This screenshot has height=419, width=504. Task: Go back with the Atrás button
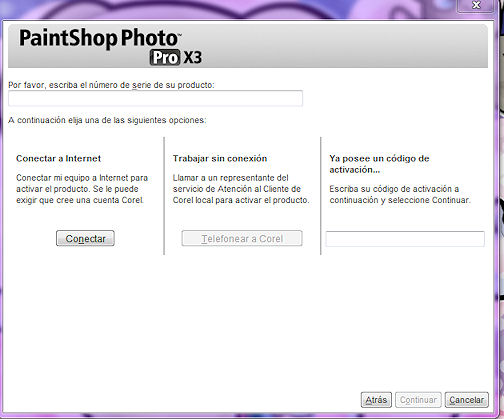click(x=376, y=400)
